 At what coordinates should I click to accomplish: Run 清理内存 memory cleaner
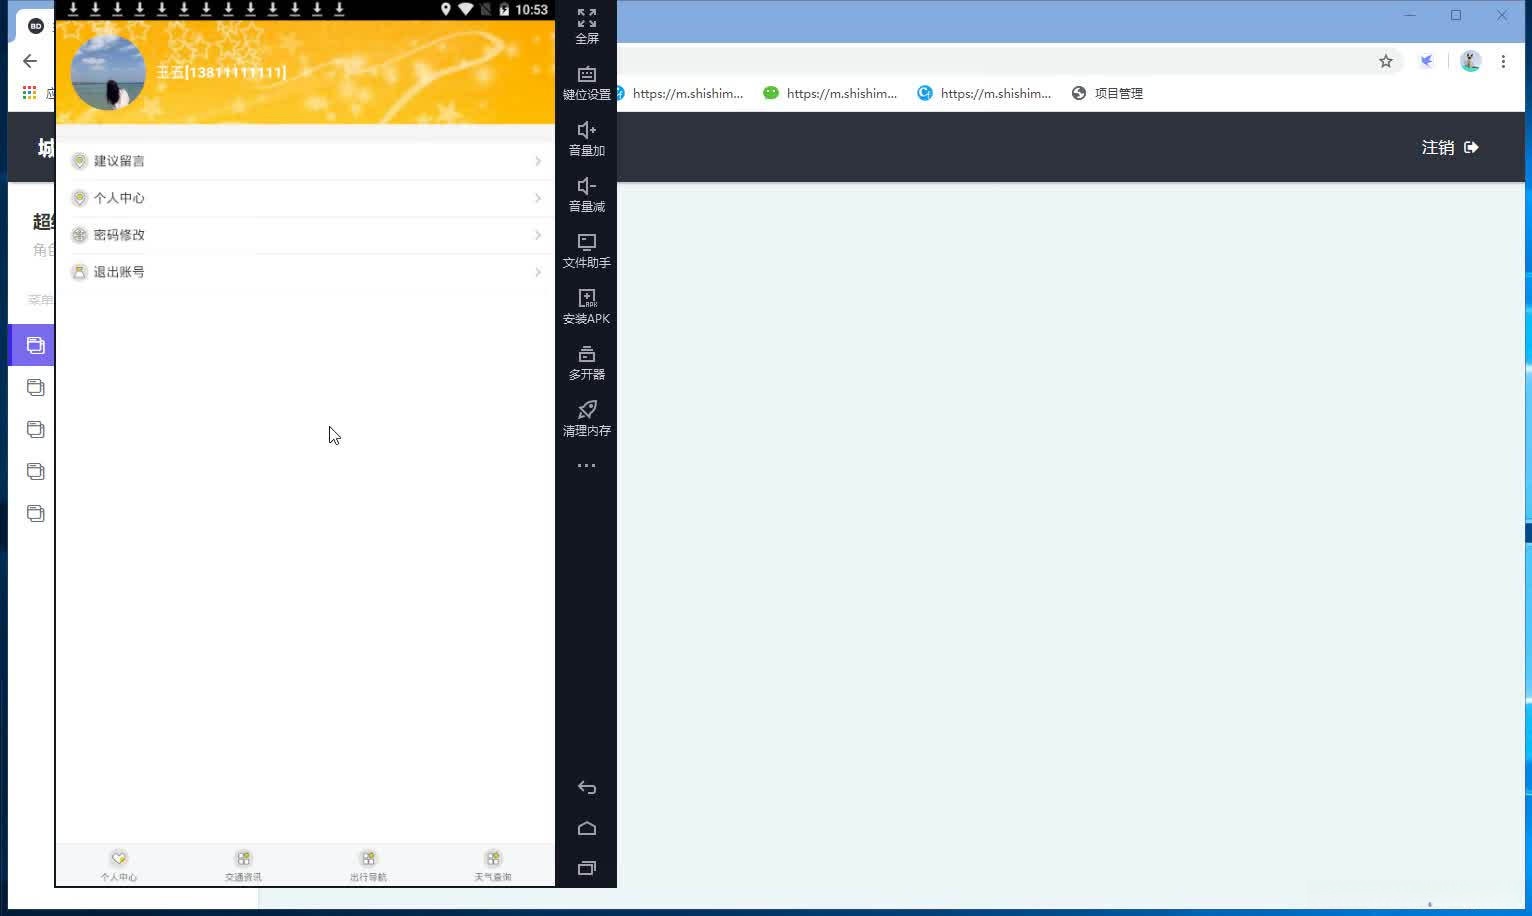click(587, 419)
